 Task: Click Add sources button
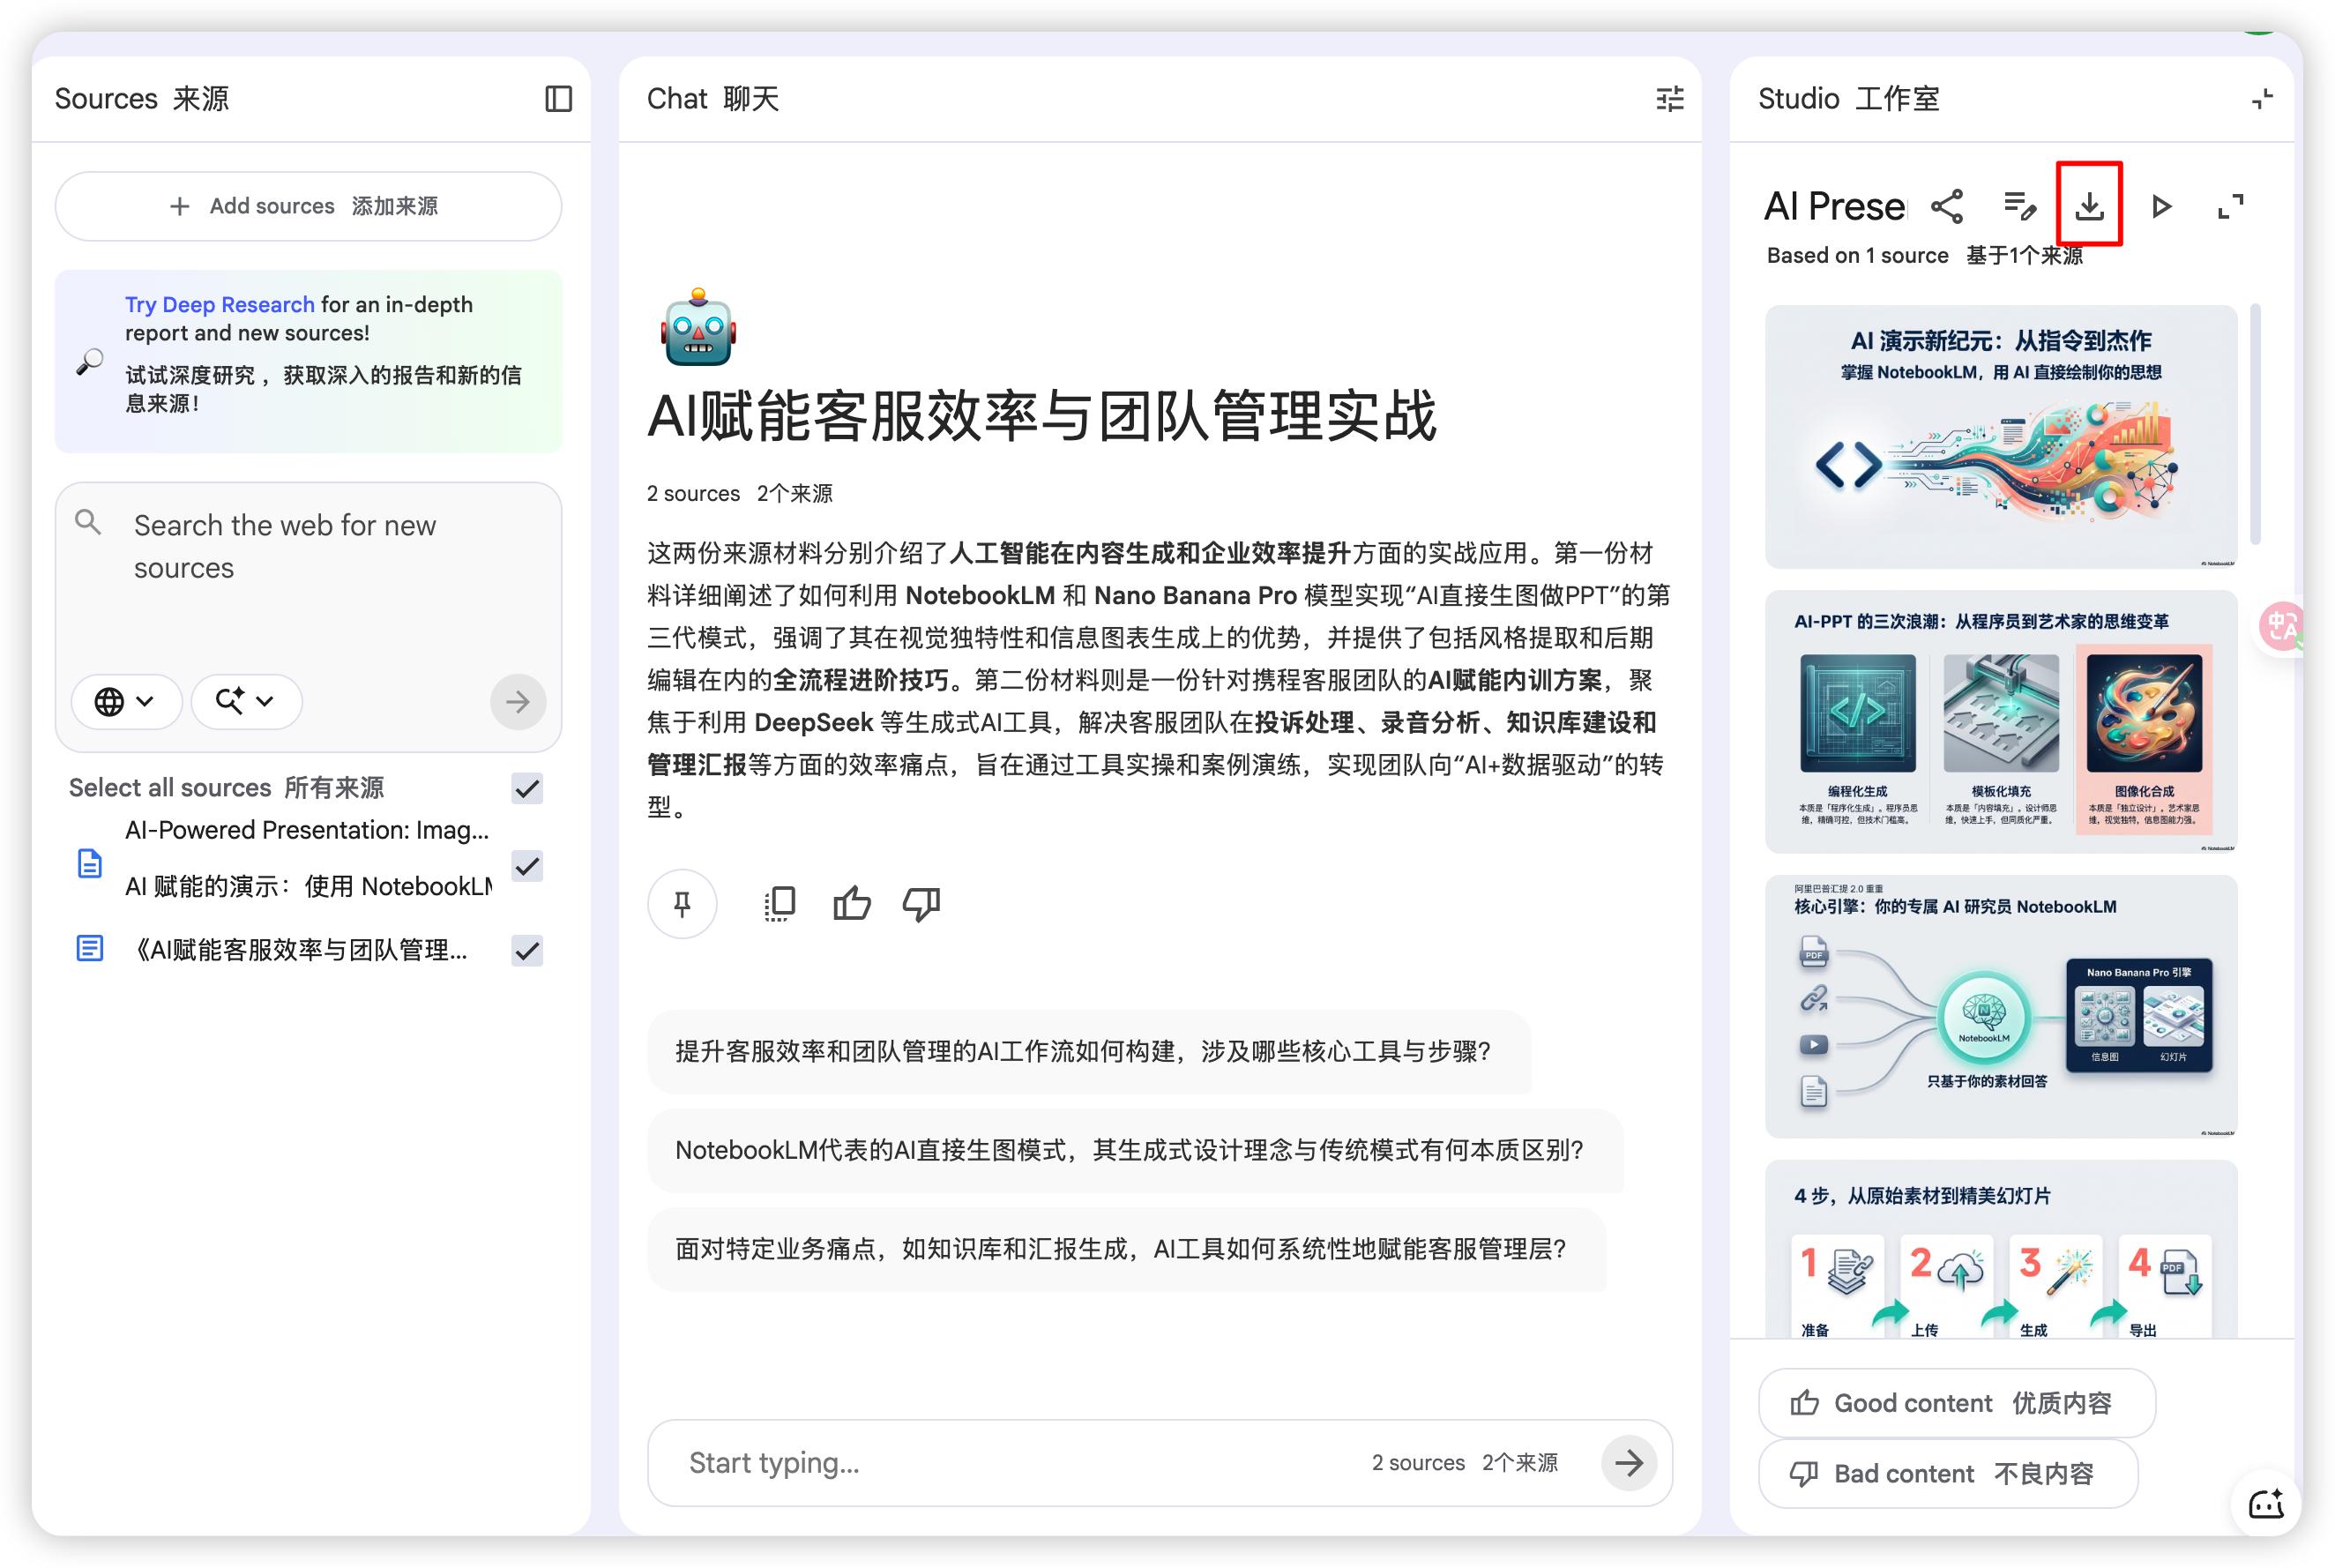[308, 206]
